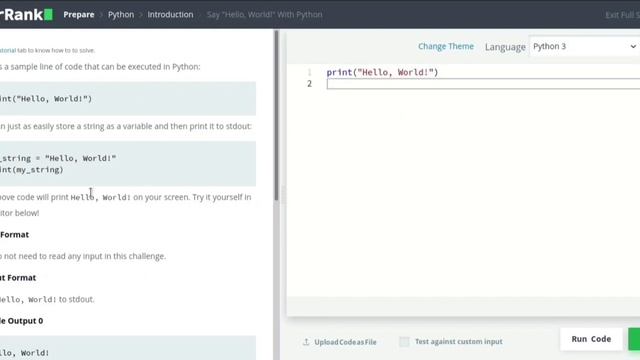Click the Run Code button
This screenshot has height=360, width=640.
click(591, 339)
